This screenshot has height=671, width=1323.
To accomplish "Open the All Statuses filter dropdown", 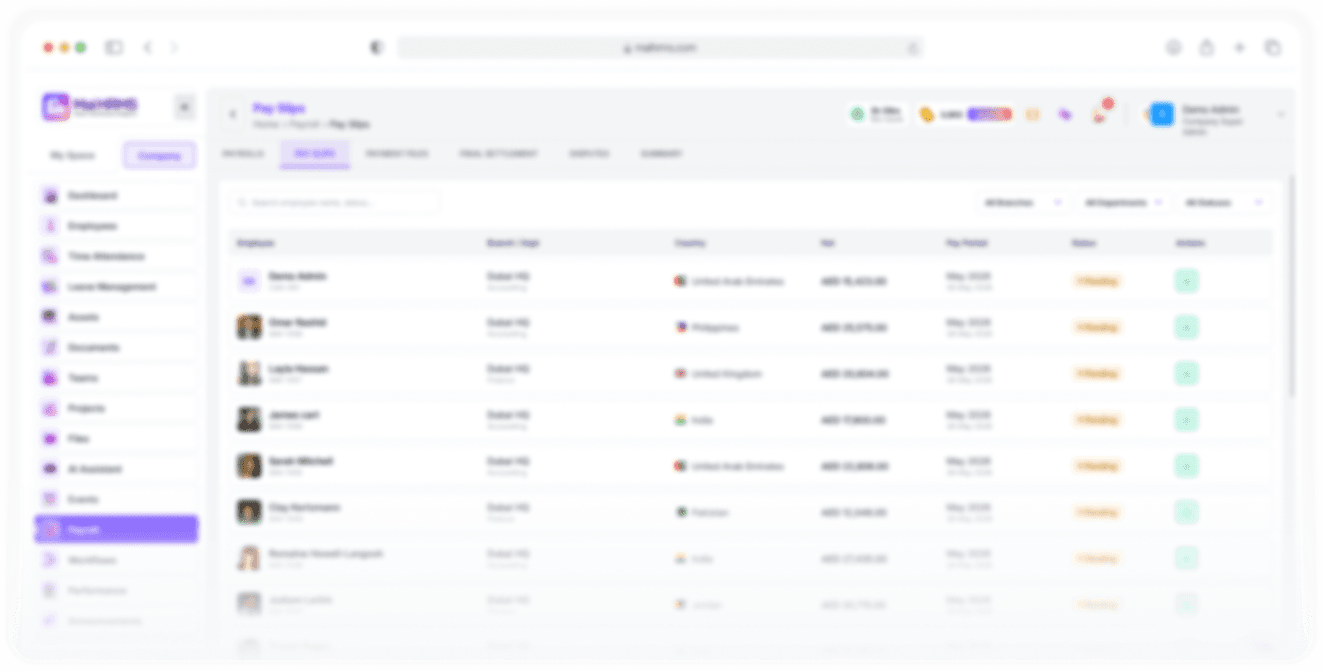I will click(x=1224, y=203).
